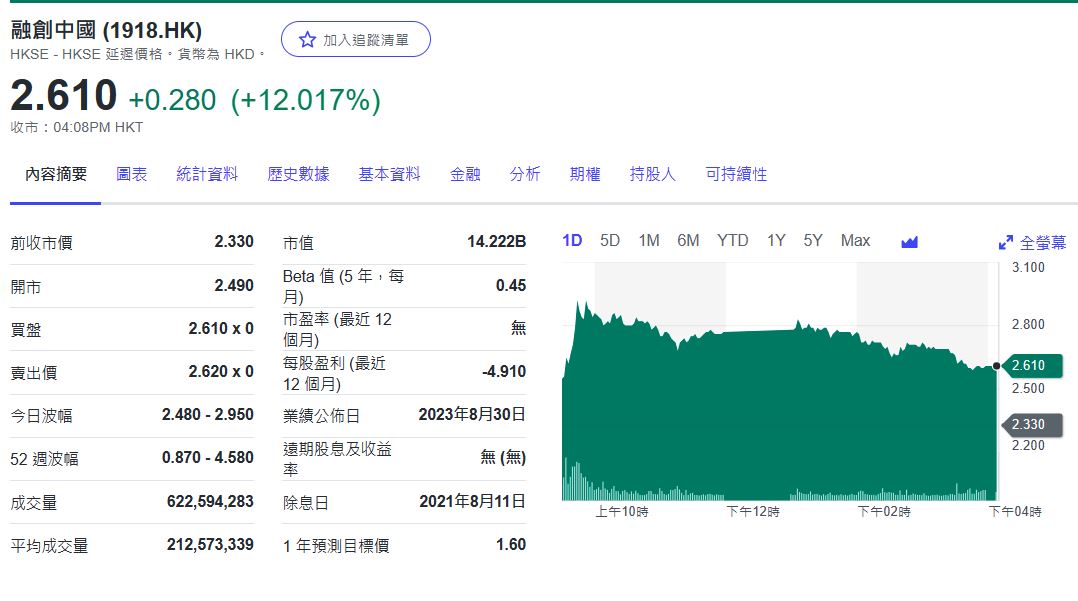Select the 1D chart range
Viewport: 1078px width, 601px height.
(x=572, y=241)
